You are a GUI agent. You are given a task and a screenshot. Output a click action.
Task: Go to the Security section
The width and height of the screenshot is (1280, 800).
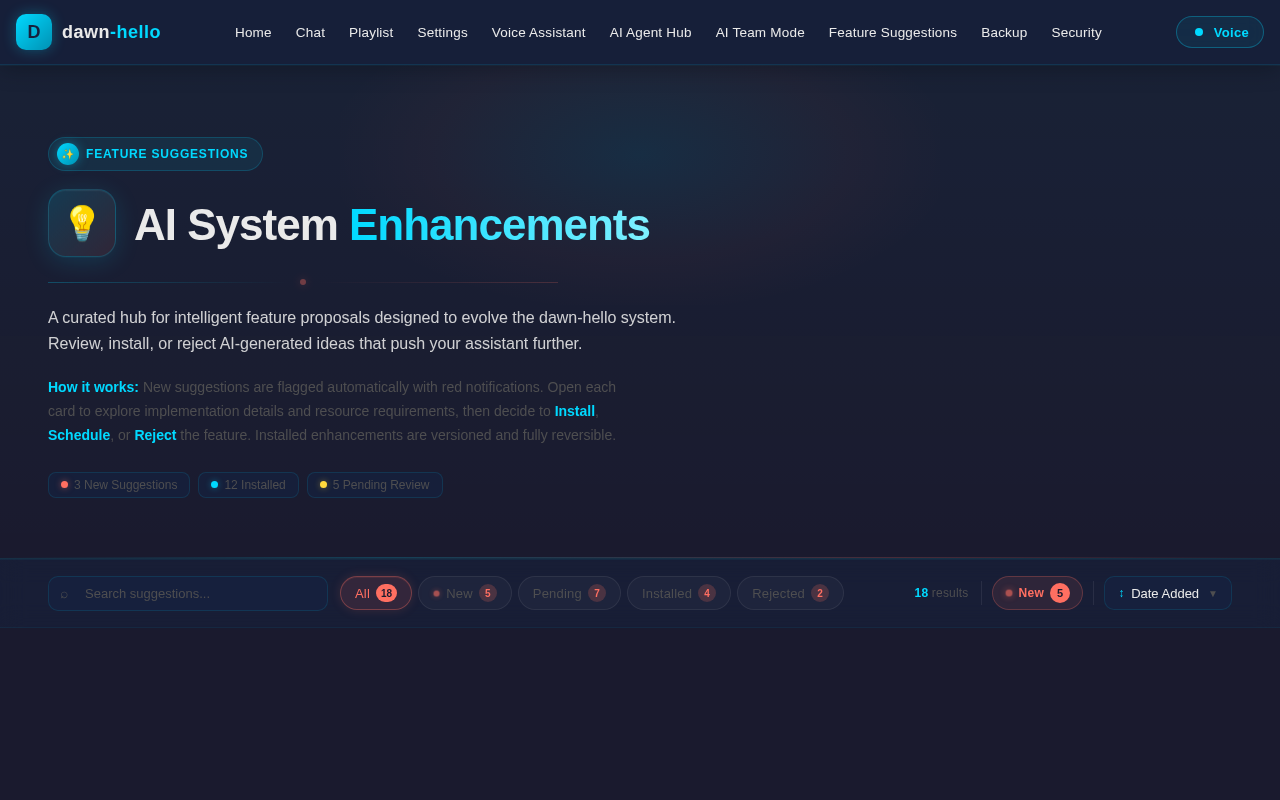coord(1076,32)
